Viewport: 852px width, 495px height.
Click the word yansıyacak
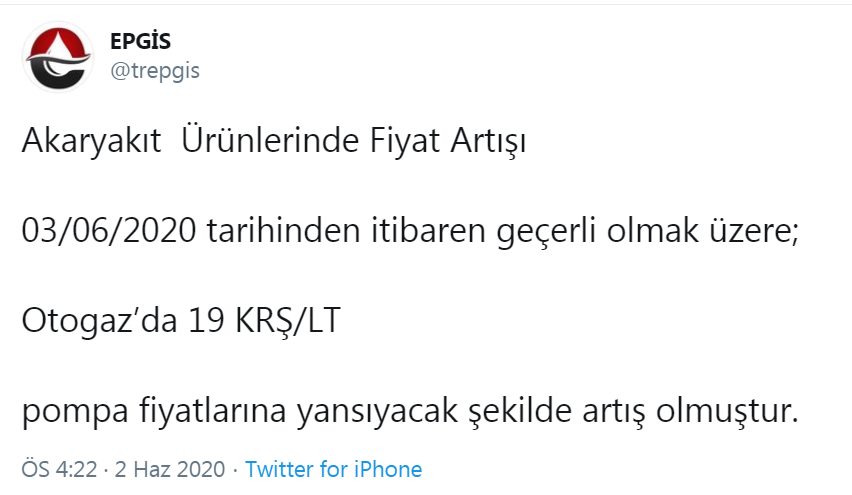pos(378,411)
